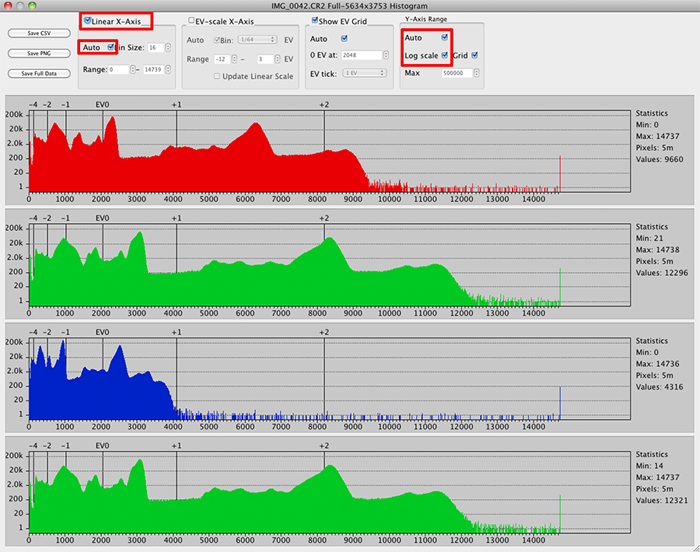Click red channel 'Values: 9660' statistic
This screenshot has width=700, height=552.
[x=659, y=159]
